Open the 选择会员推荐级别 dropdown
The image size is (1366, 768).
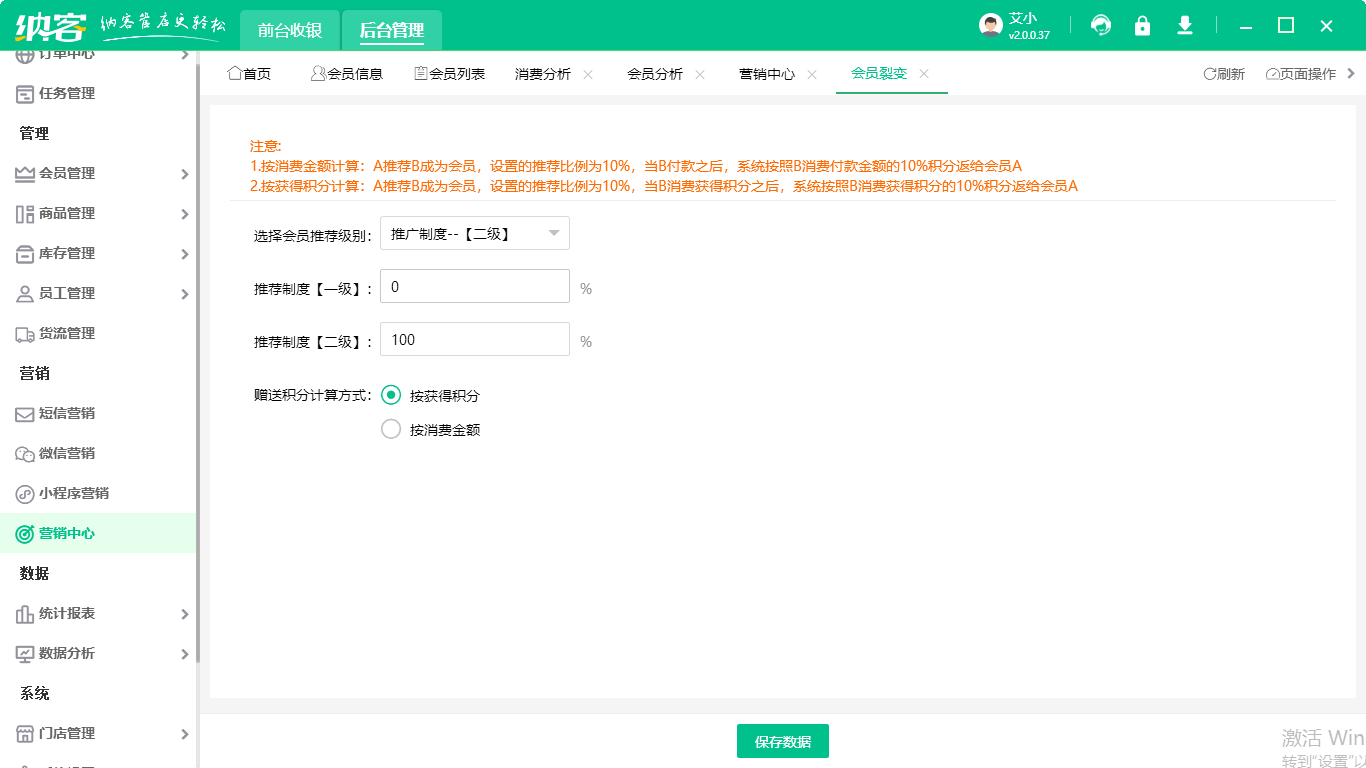[474, 232]
